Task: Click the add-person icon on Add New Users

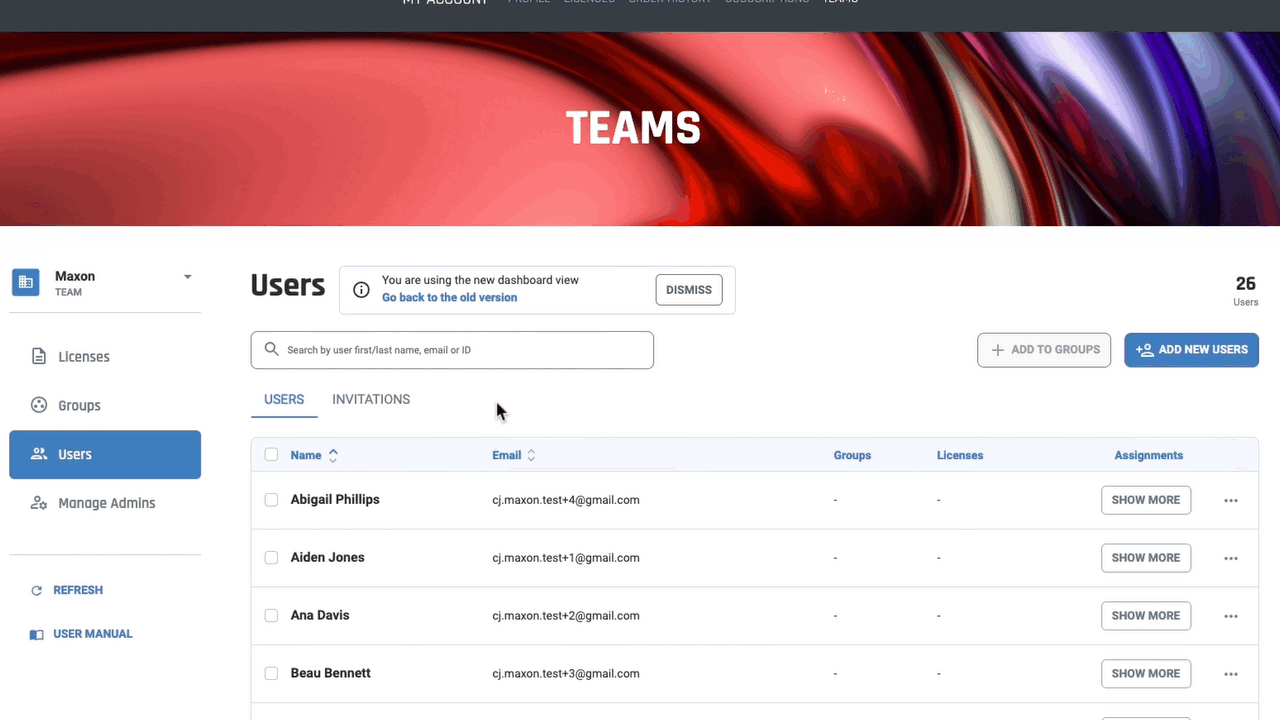Action: [x=1145, y=350]
